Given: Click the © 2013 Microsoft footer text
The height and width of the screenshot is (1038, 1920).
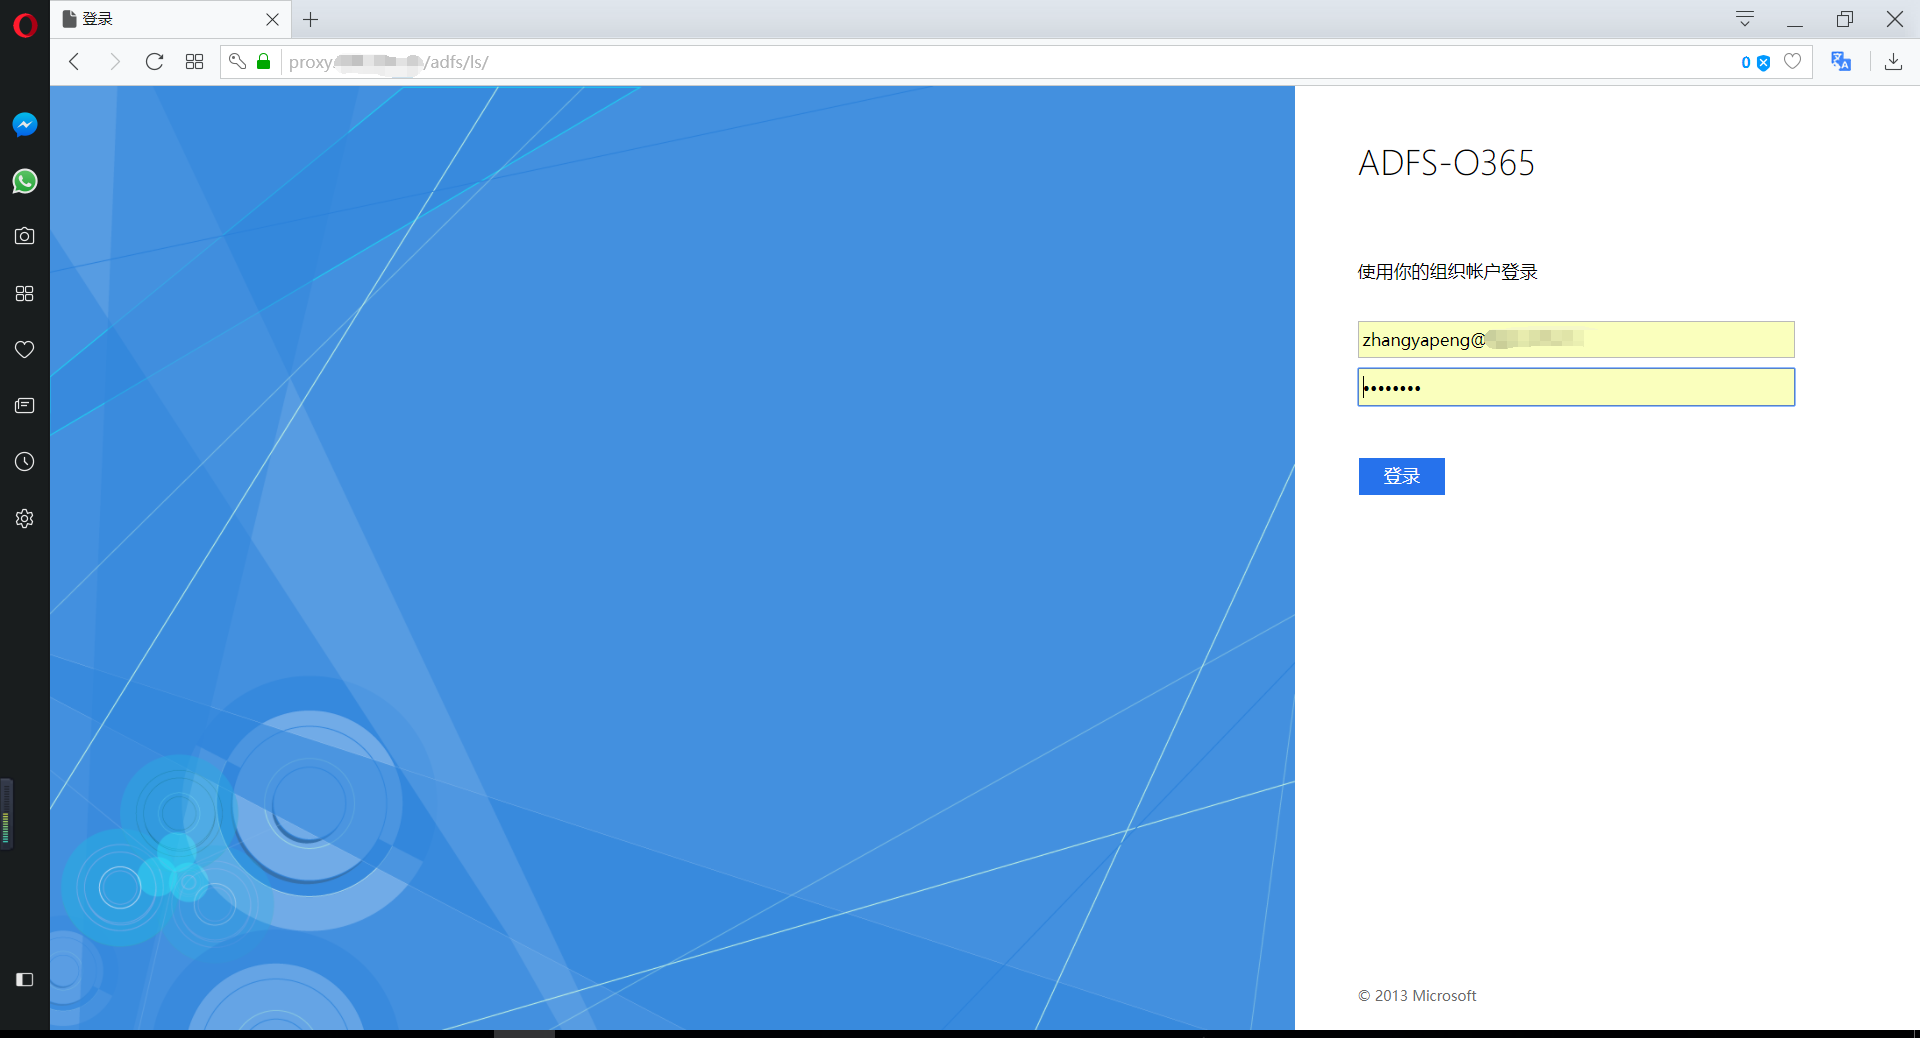Looking at the screenshot, I should click(x=1417, y=996).
